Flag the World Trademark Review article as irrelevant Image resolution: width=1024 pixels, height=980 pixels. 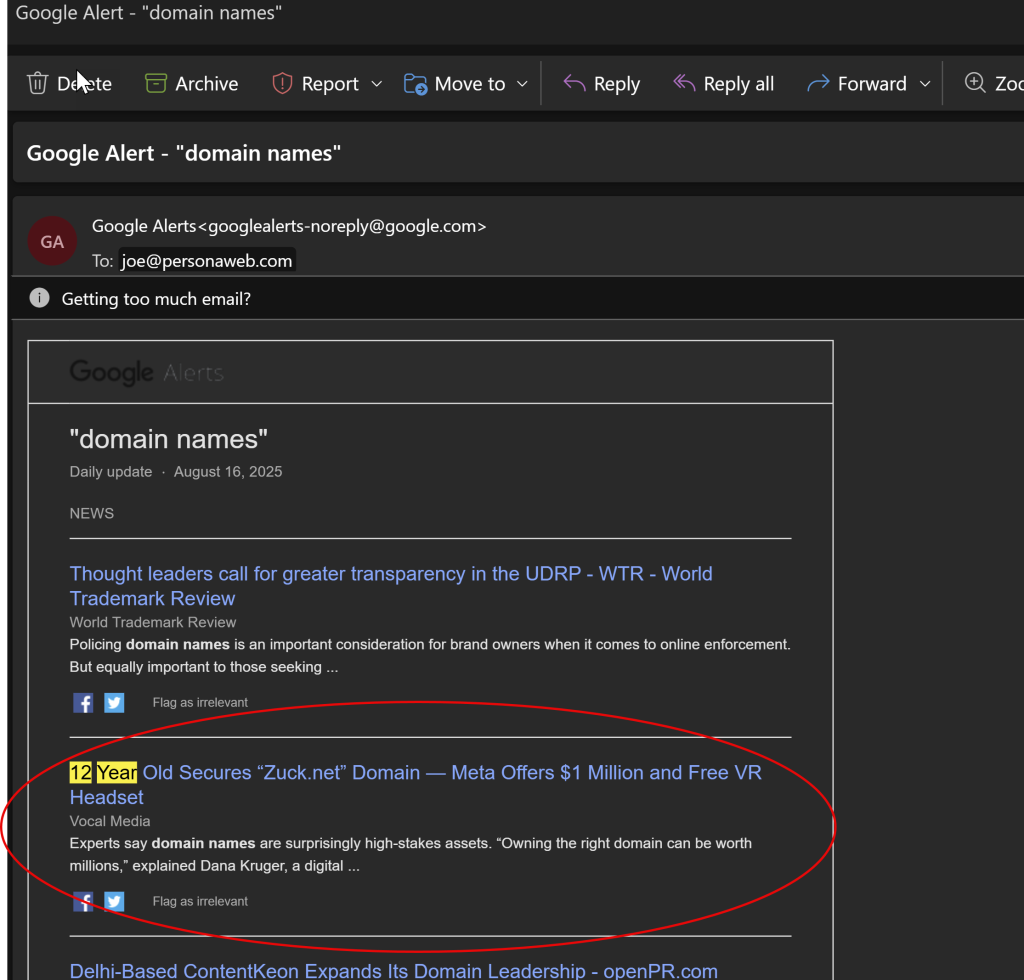click(200, 703)
